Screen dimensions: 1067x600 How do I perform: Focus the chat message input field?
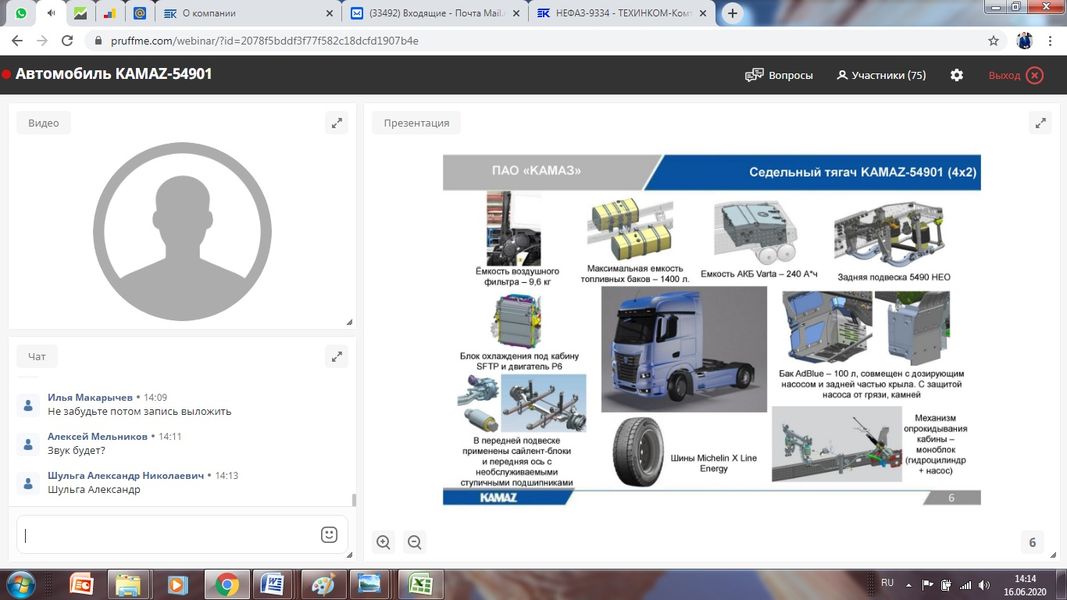[167, 535]
